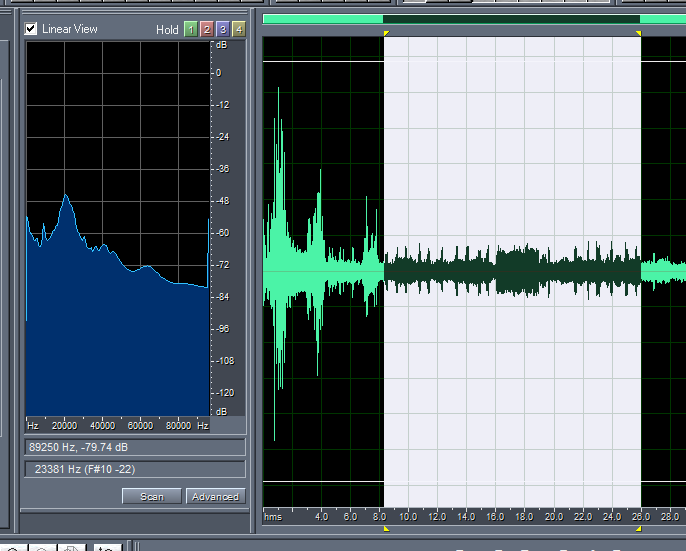Click 12.0 on the time ruler
The image size is (686, 551).
click(x=437, y=517)
